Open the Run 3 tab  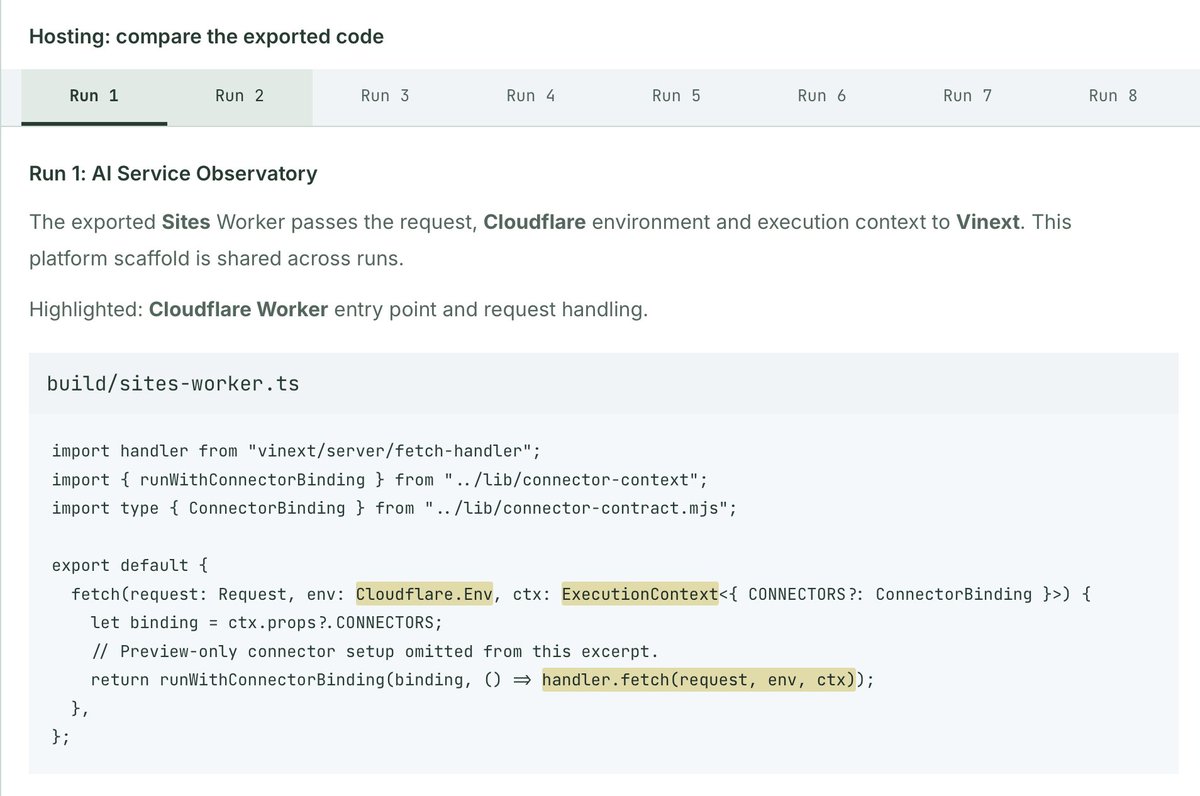tap(385, 96)
